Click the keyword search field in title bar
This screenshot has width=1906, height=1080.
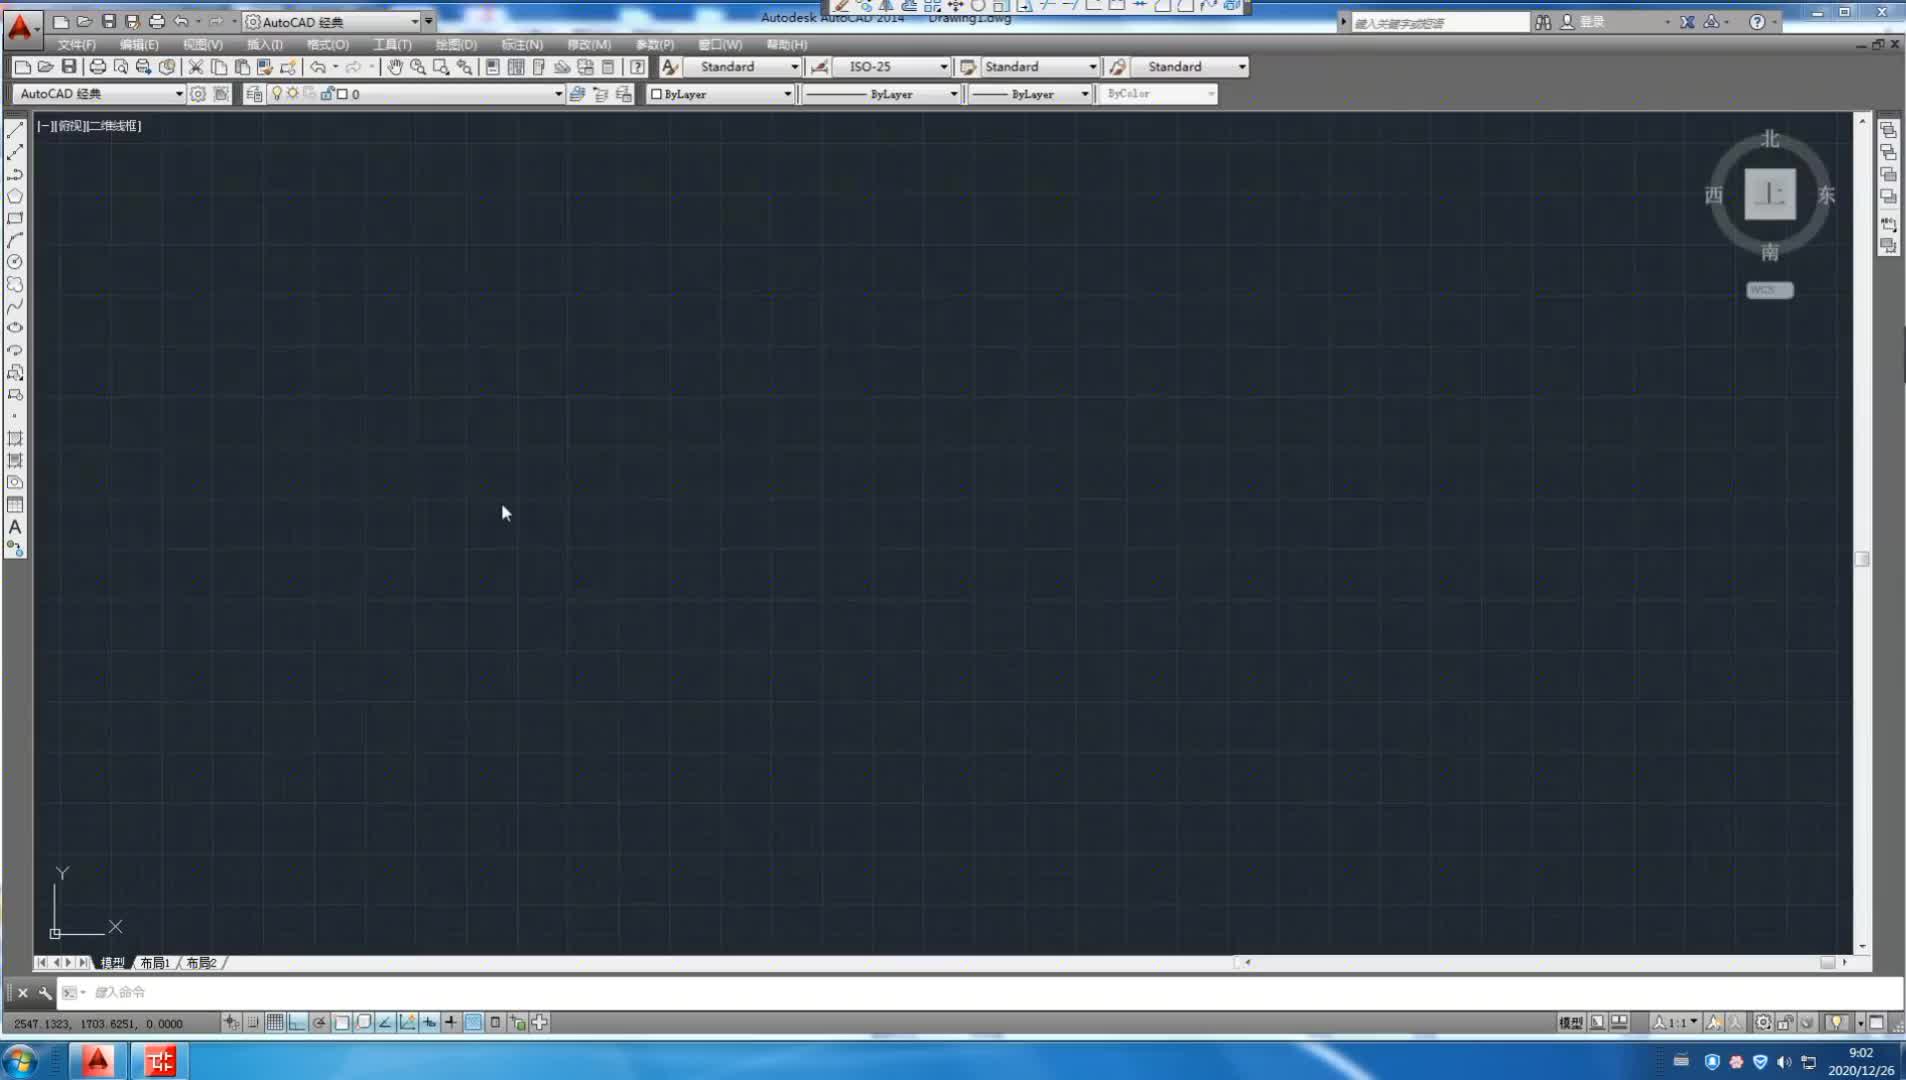[x=1440, y=22]
